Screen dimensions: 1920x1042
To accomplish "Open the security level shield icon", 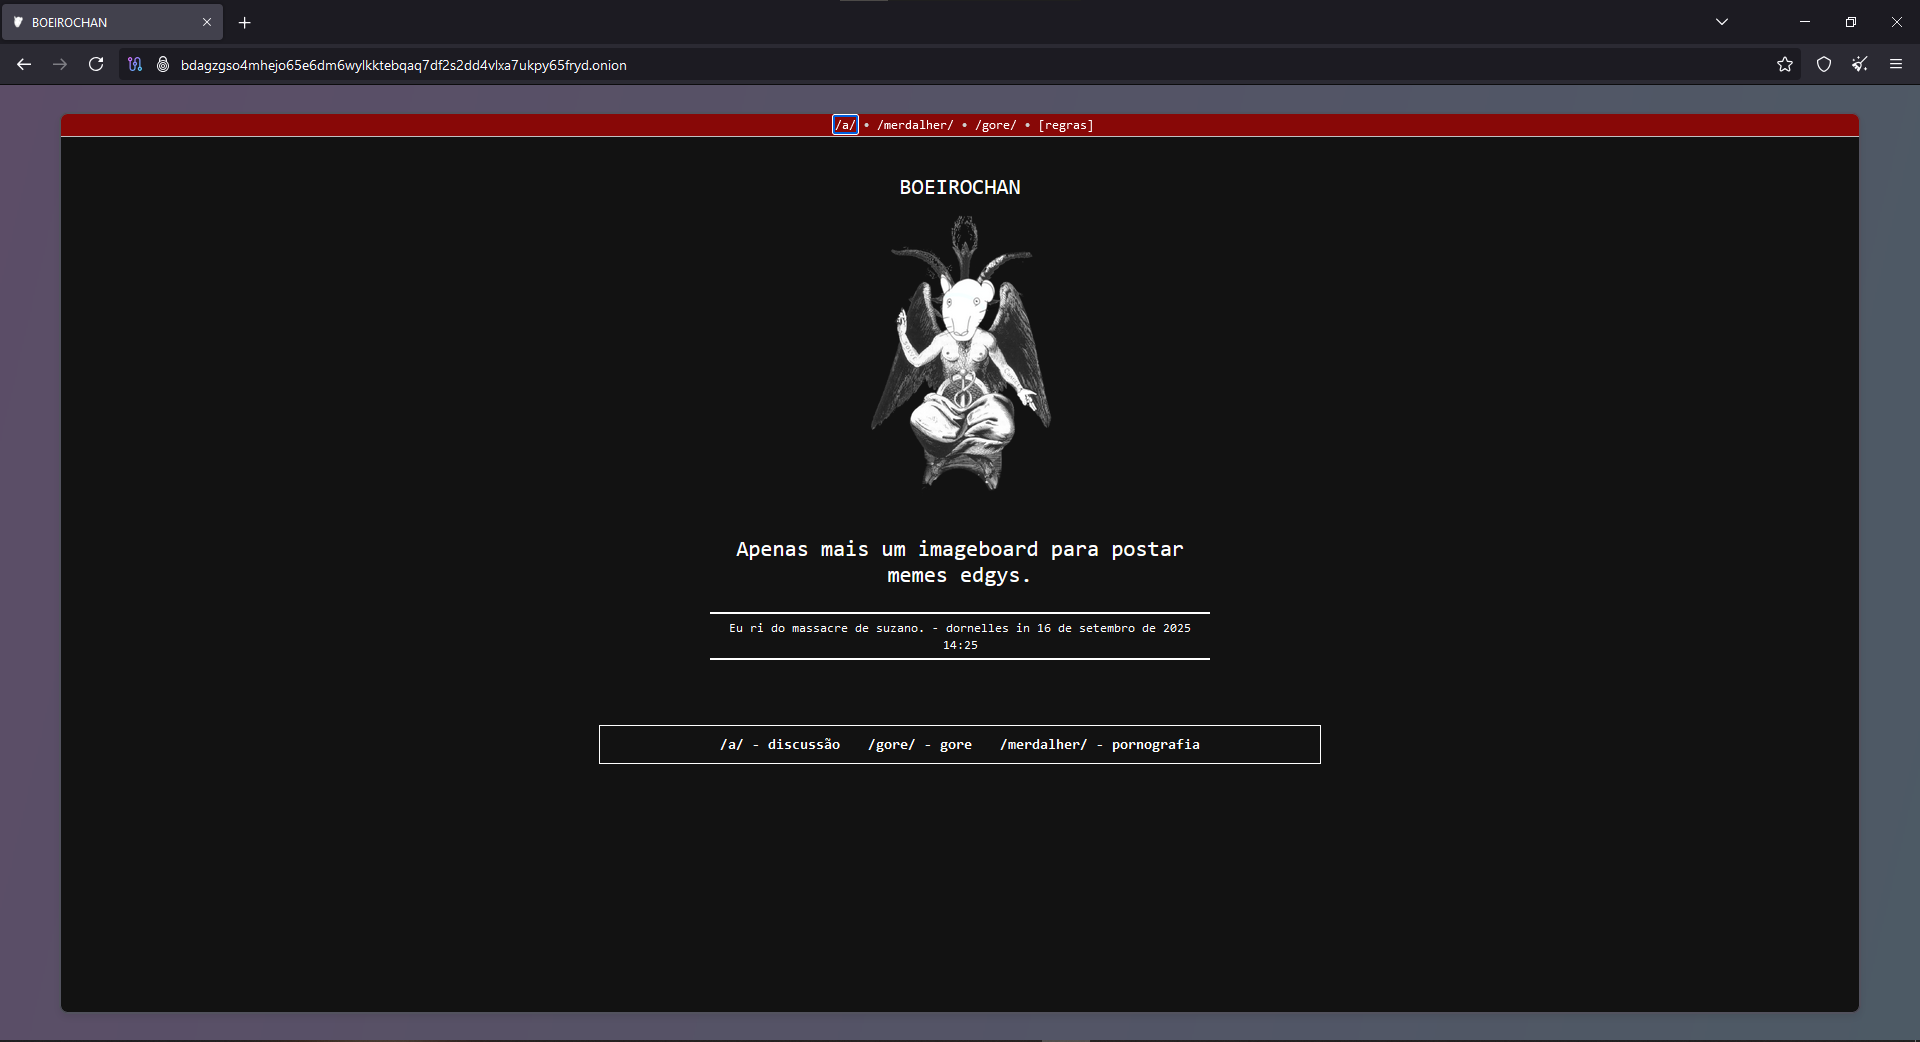I will [x=1824, y=65].
